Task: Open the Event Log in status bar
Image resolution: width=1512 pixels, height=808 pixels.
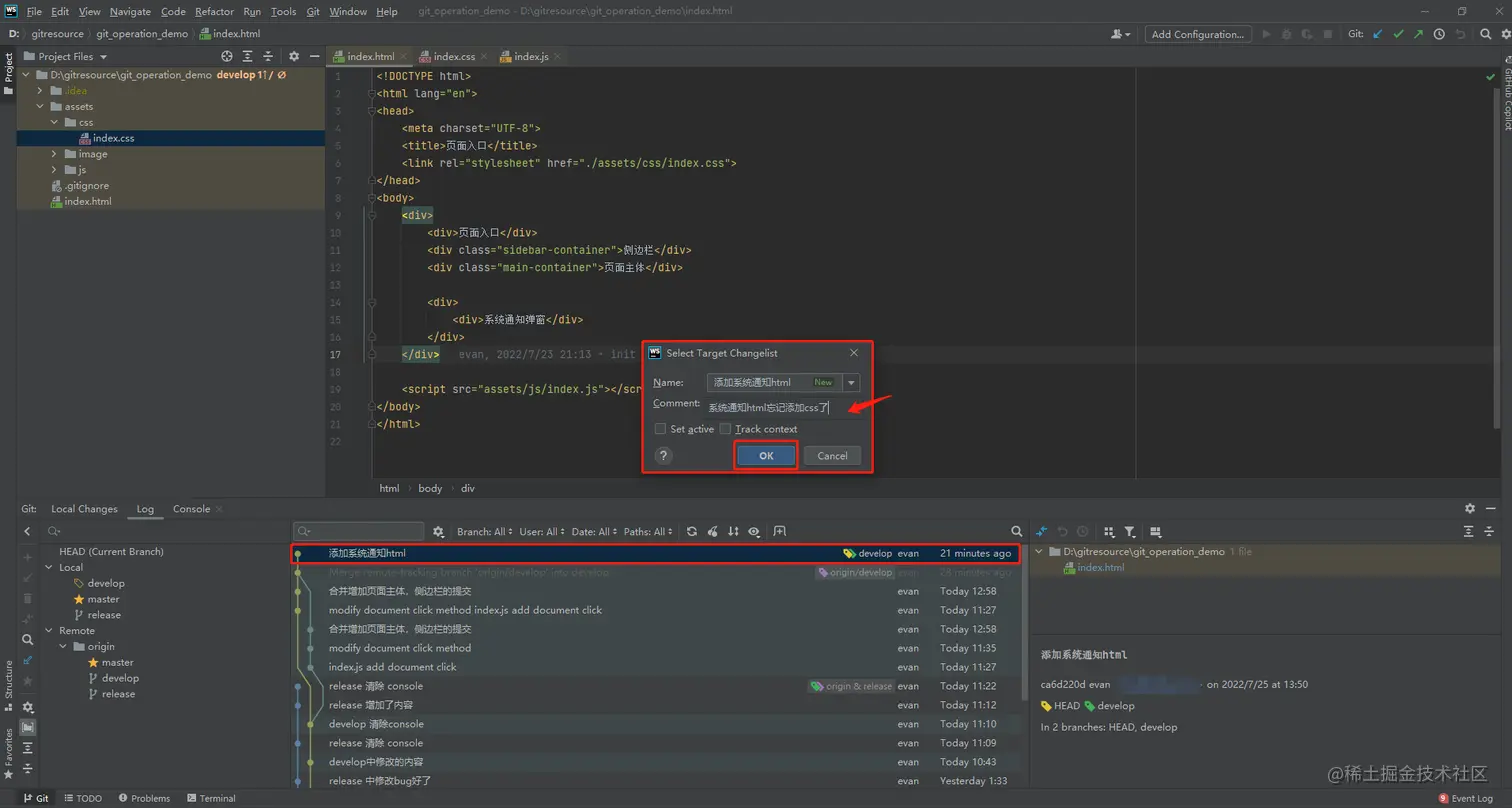Action: 1465,798
